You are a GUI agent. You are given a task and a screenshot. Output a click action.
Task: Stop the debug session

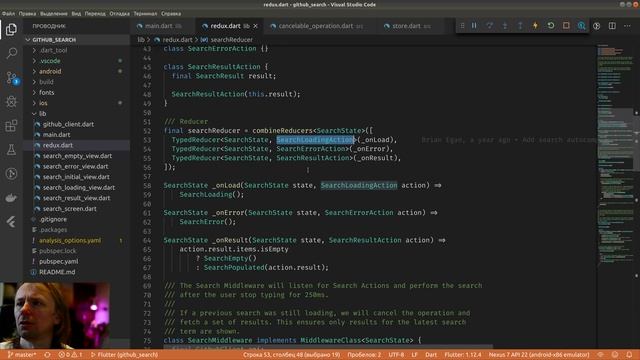click(566, 26)
